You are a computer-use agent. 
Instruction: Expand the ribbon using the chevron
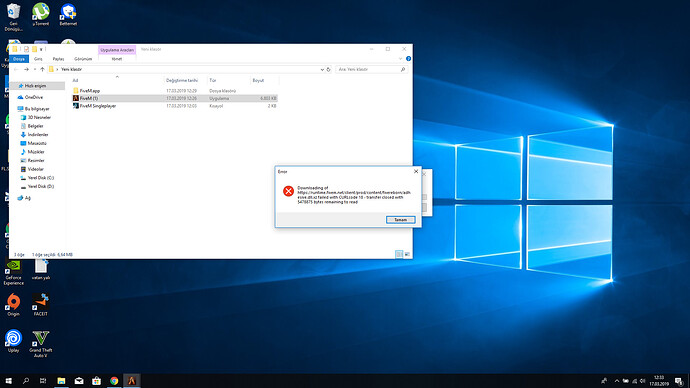click(400, 59)
